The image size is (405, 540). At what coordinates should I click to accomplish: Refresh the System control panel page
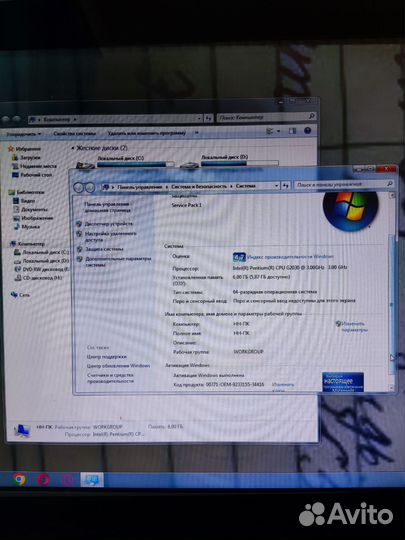[x=287, y=186]
